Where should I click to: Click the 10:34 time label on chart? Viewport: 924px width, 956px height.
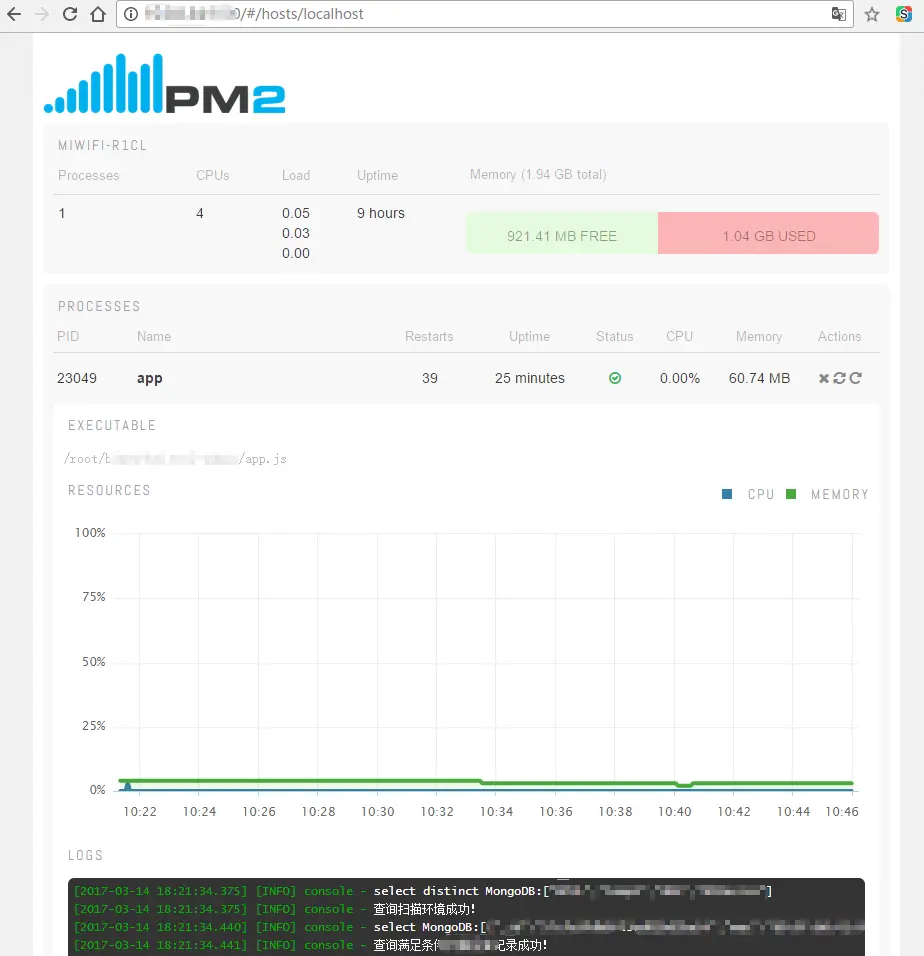click(x=497, y=812)
